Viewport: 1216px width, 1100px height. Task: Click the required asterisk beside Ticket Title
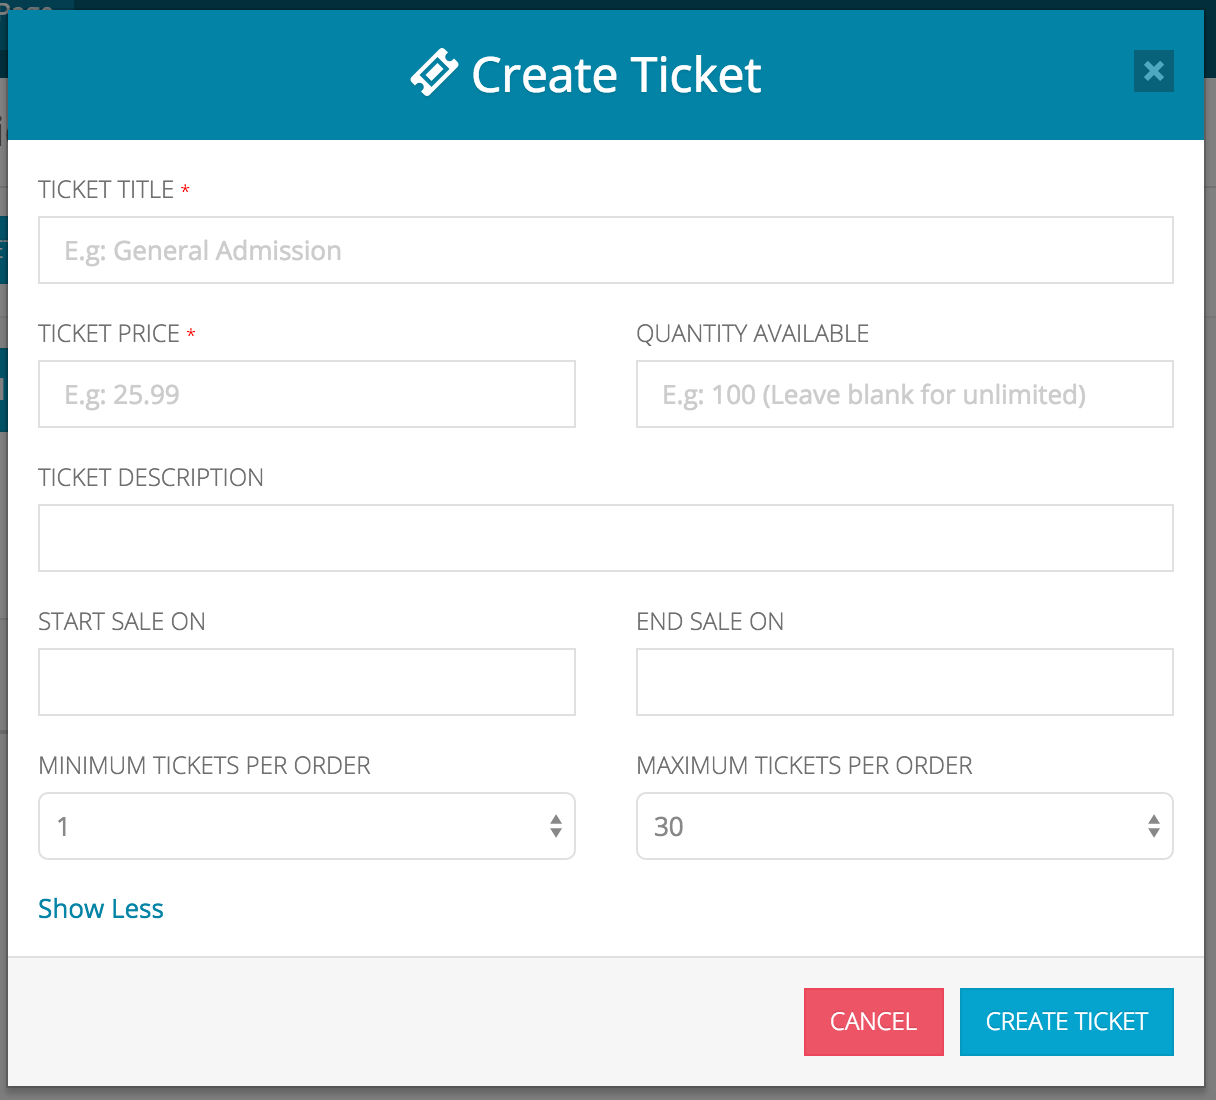point(185,189)
